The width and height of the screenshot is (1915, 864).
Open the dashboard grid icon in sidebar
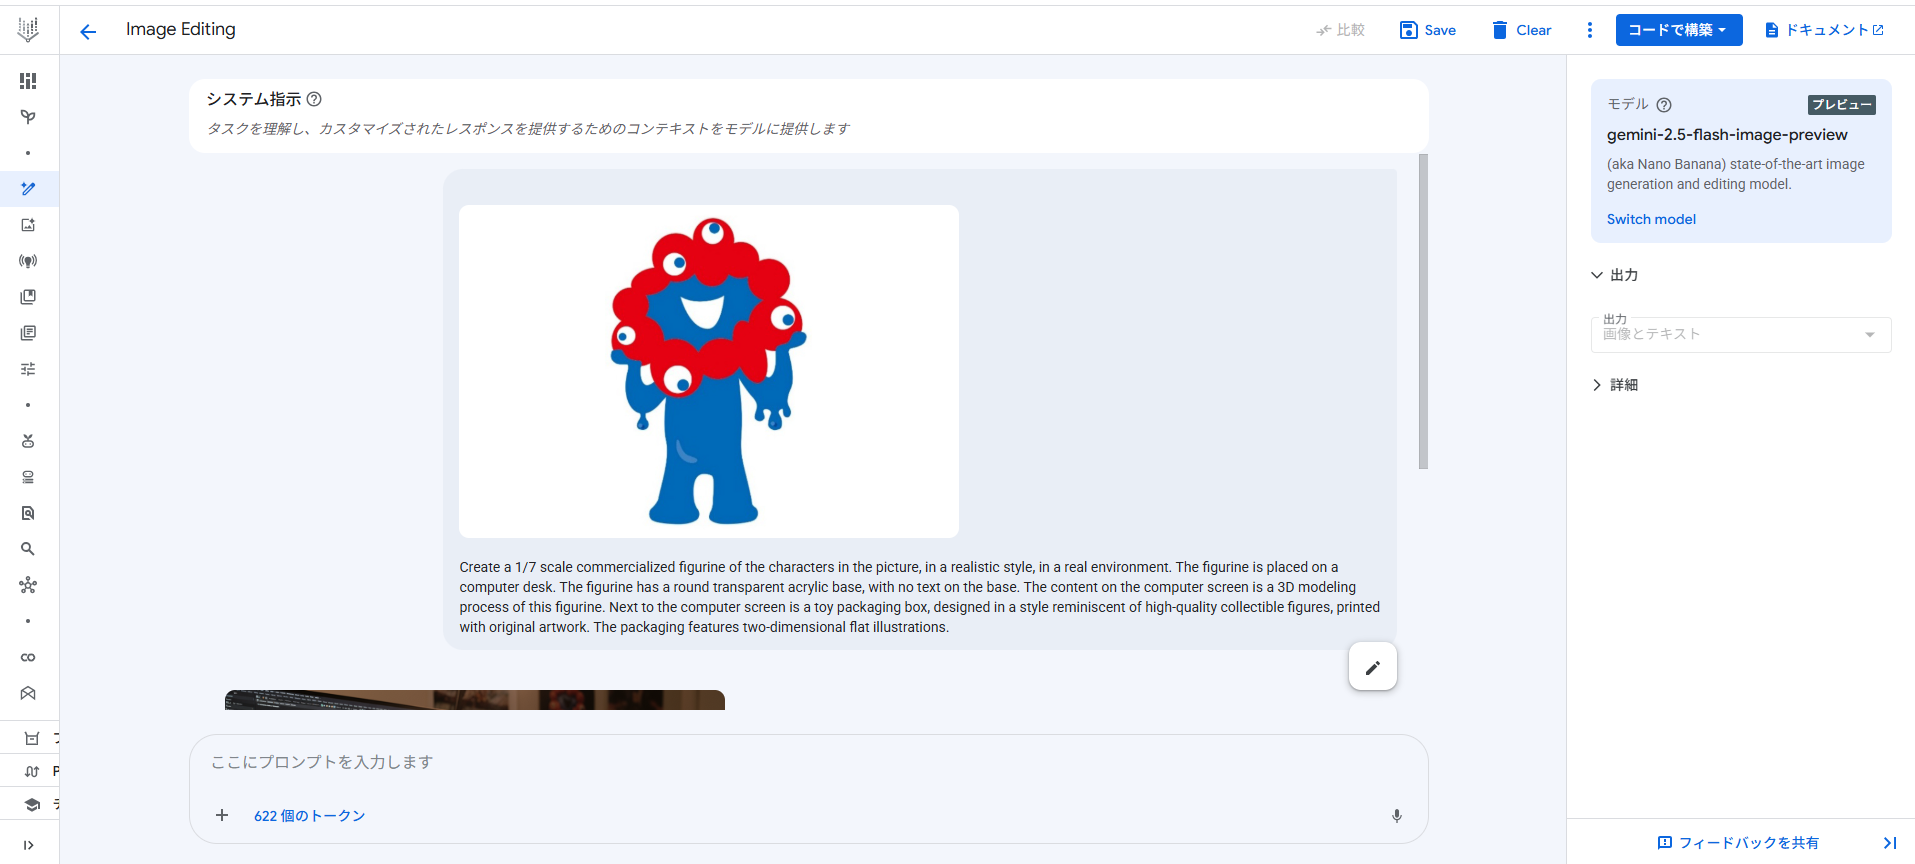click(28, 81)
